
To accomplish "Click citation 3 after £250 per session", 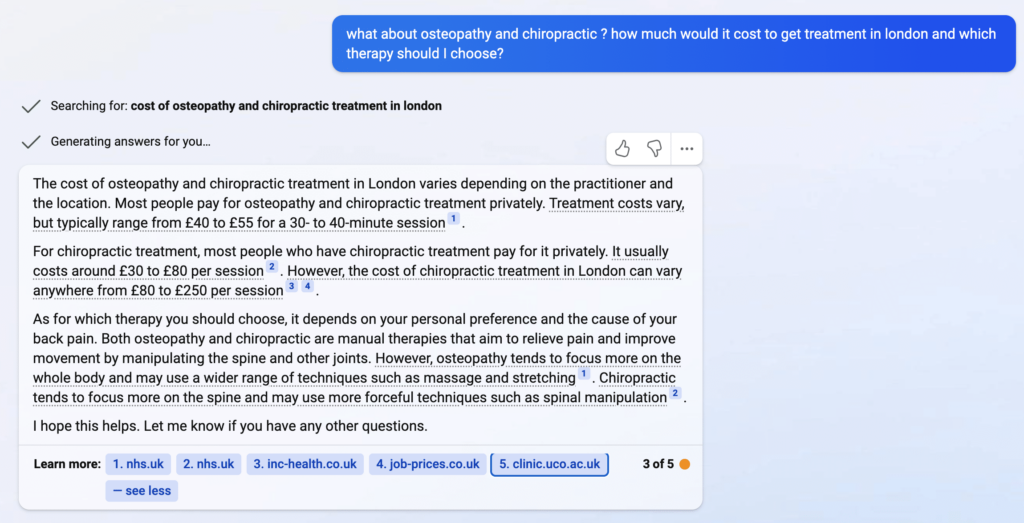I will (x=291, y=286).
